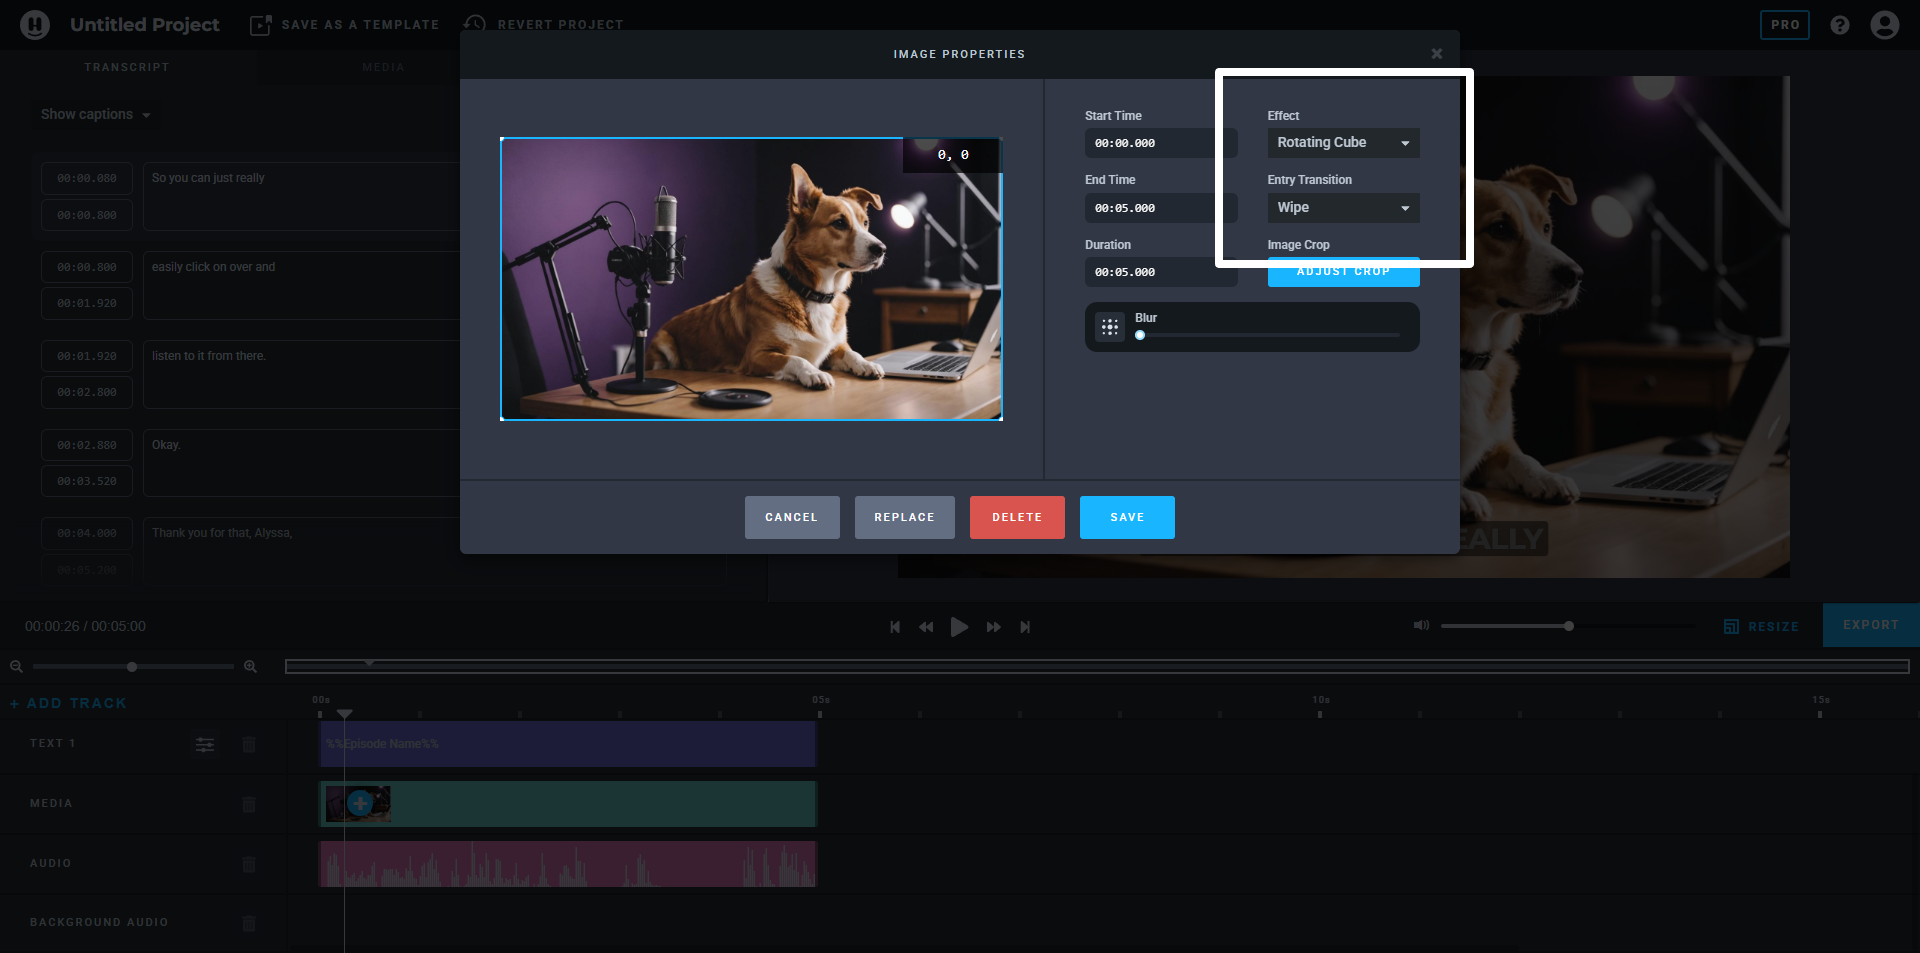Screen dimensions: 1920x953
Task: Open the user account profile icon
Action: [1885, 25]
